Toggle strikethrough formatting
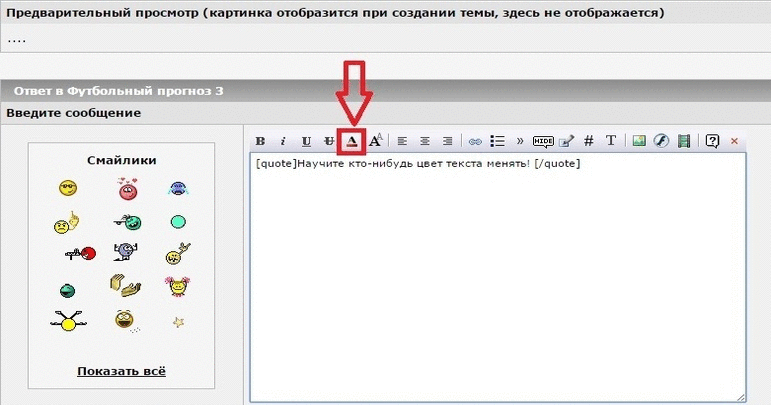Viewport: 771px width, 405px height. click(x=329, y=141)
